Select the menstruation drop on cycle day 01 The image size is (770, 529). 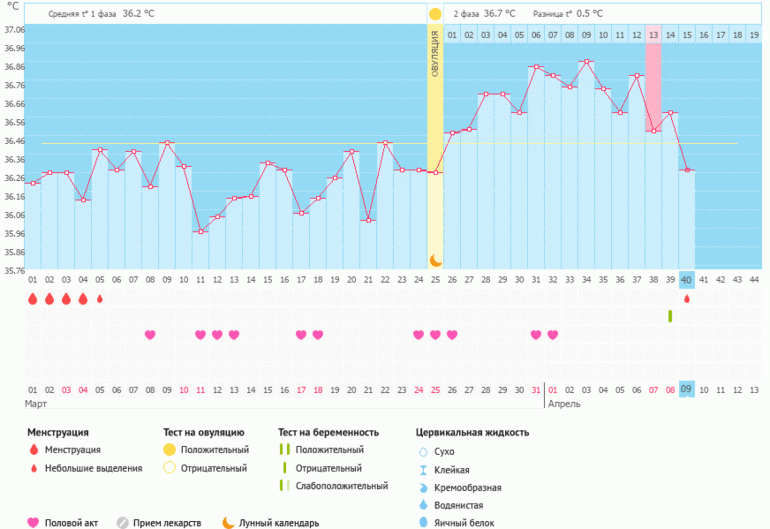(33, 299)
